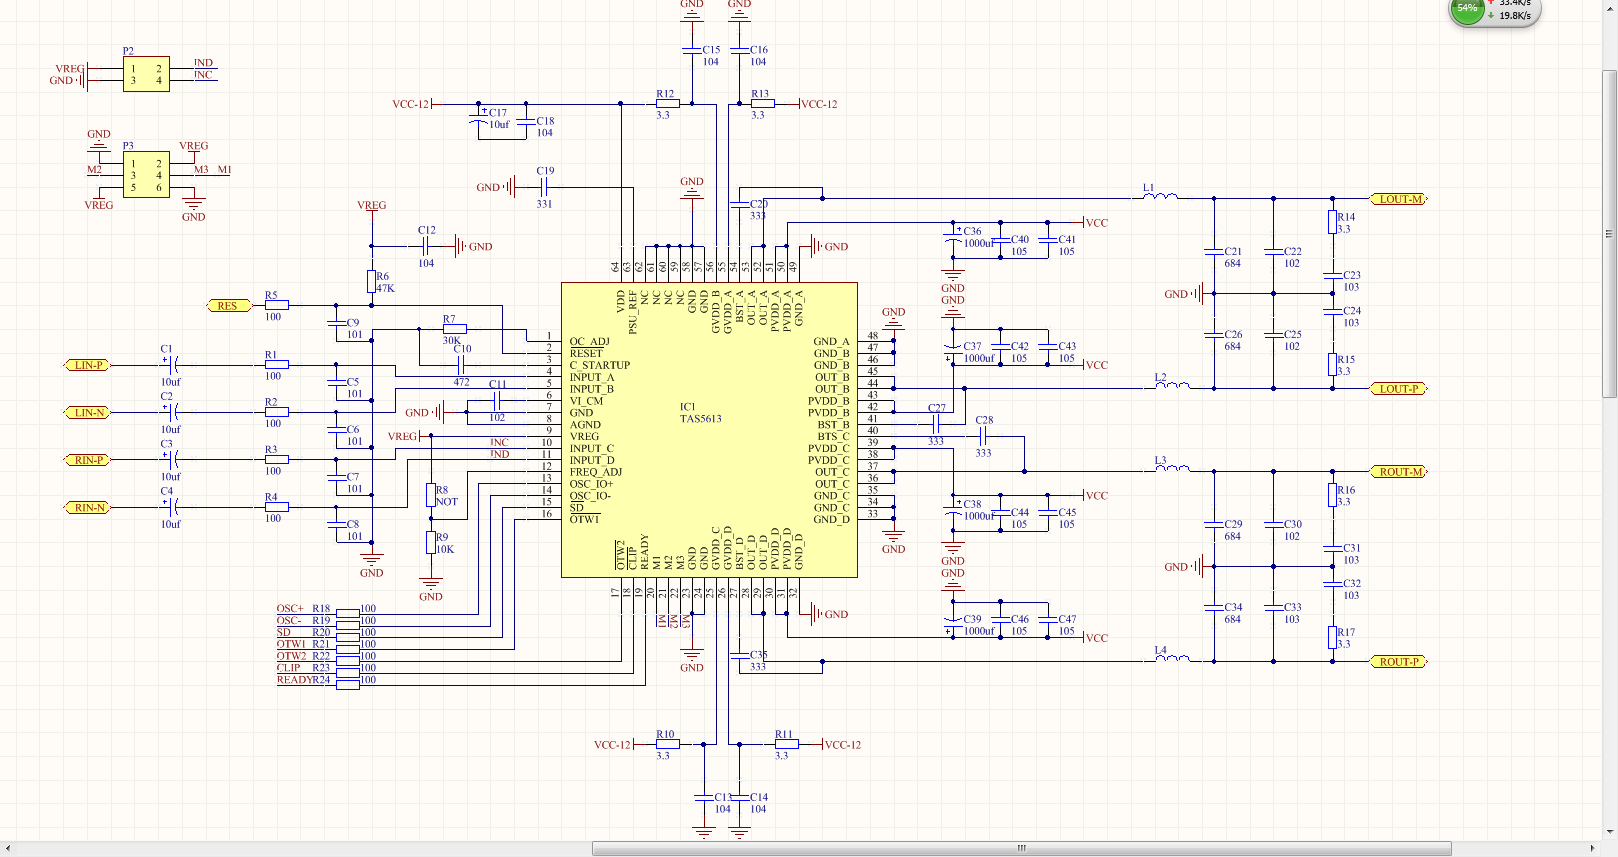This screenshot has width=1618, height=857.
Task: Select the LOUT-M output port
Action: [x=1399, y=199]
